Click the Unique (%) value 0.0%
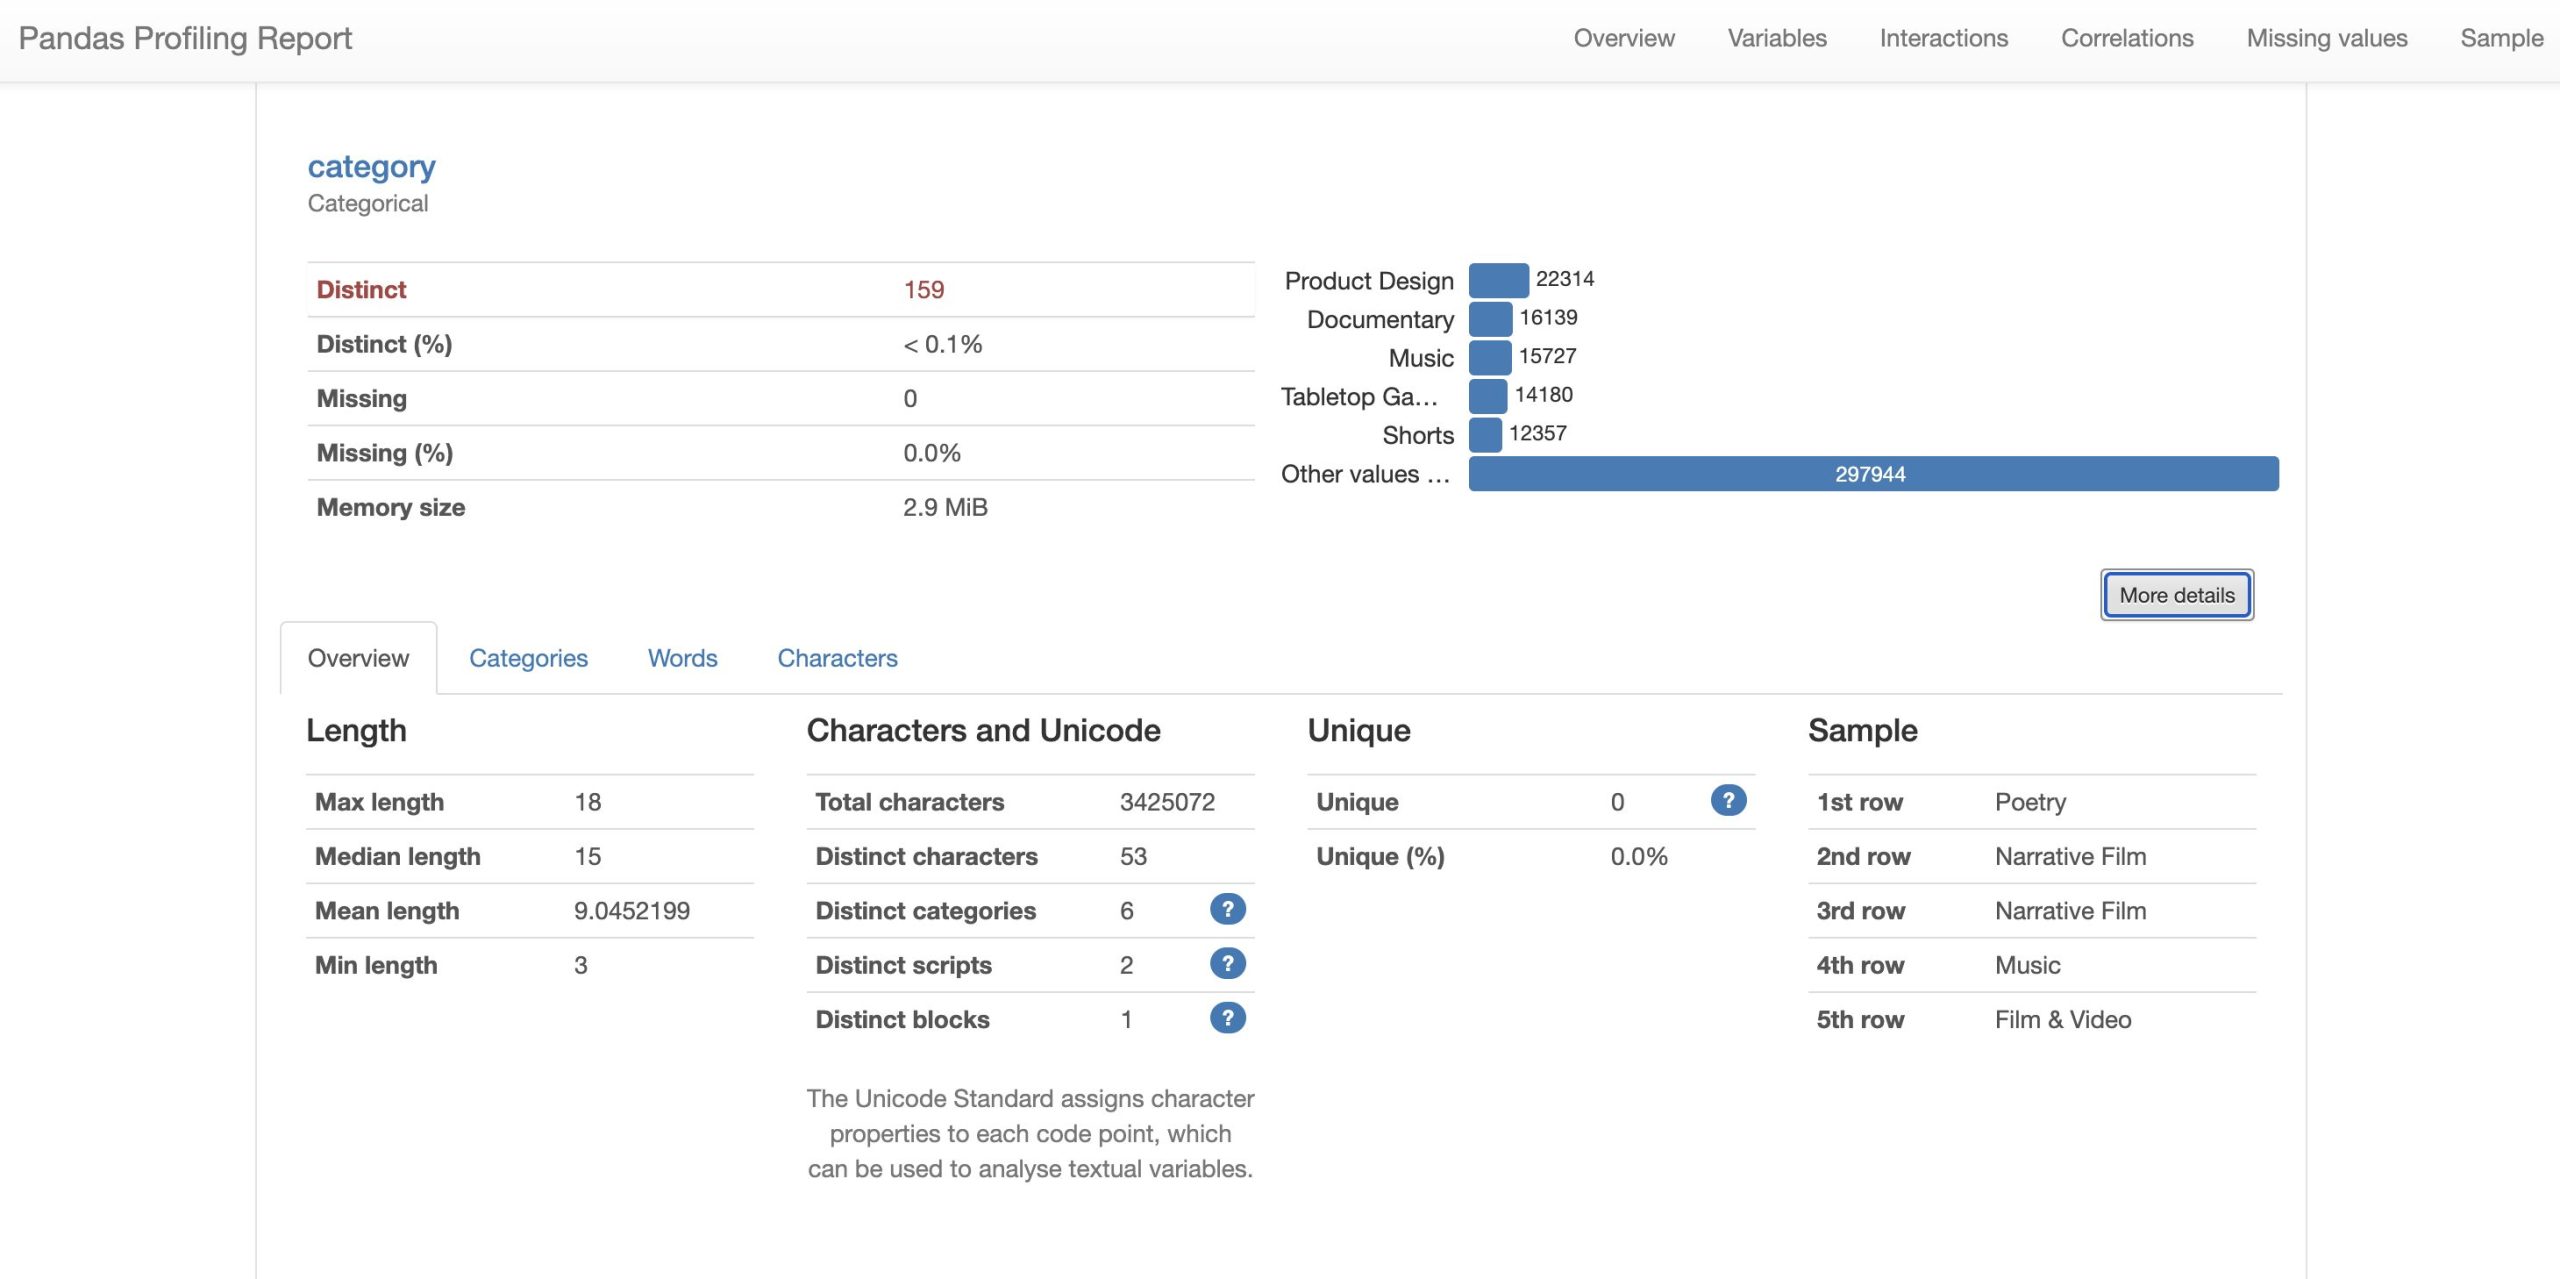Image resolution: width=2560 pixels, height=1279 pixels. coord(1639,856)
